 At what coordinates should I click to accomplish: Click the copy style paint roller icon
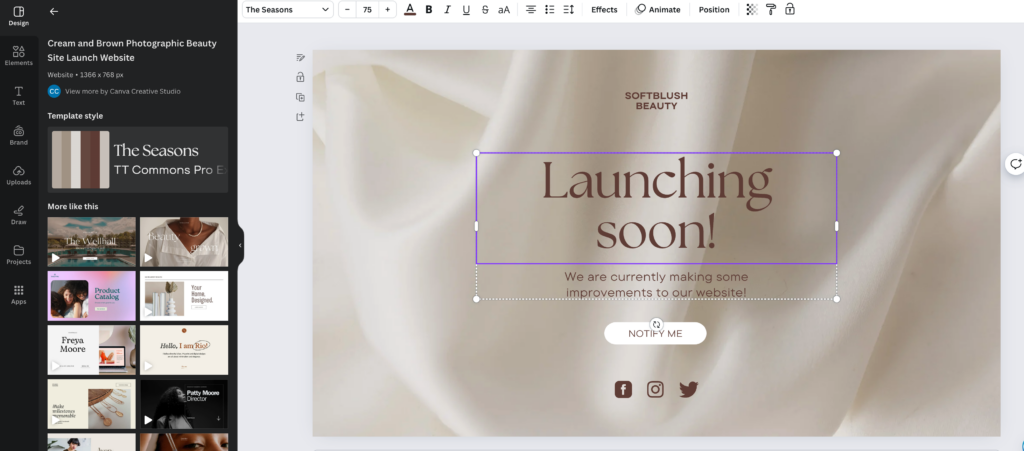[x=771, y=9]
